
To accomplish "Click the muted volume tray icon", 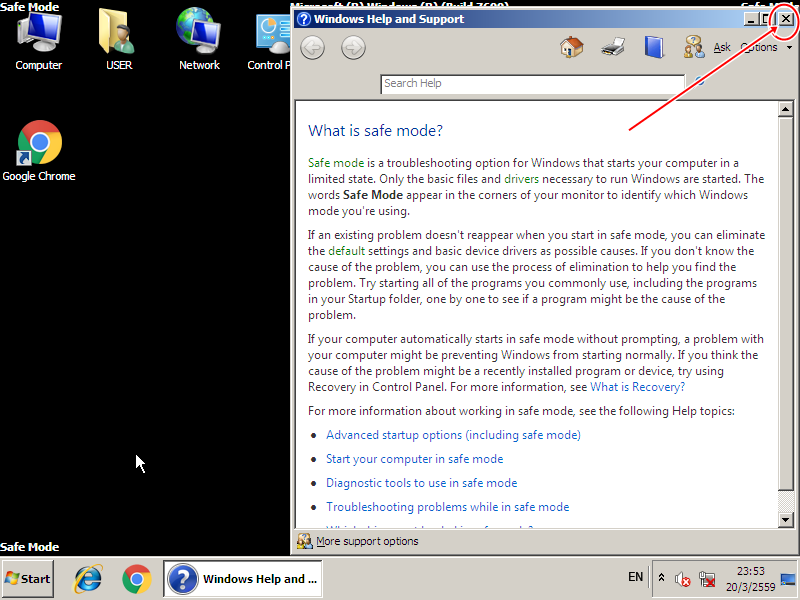I will [682, 579].
